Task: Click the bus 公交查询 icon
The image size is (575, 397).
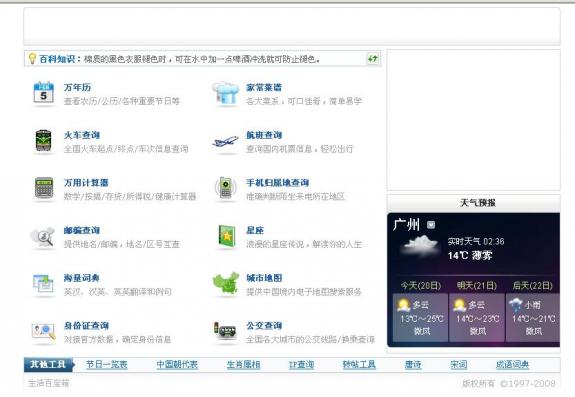Action: click(225, 331)
